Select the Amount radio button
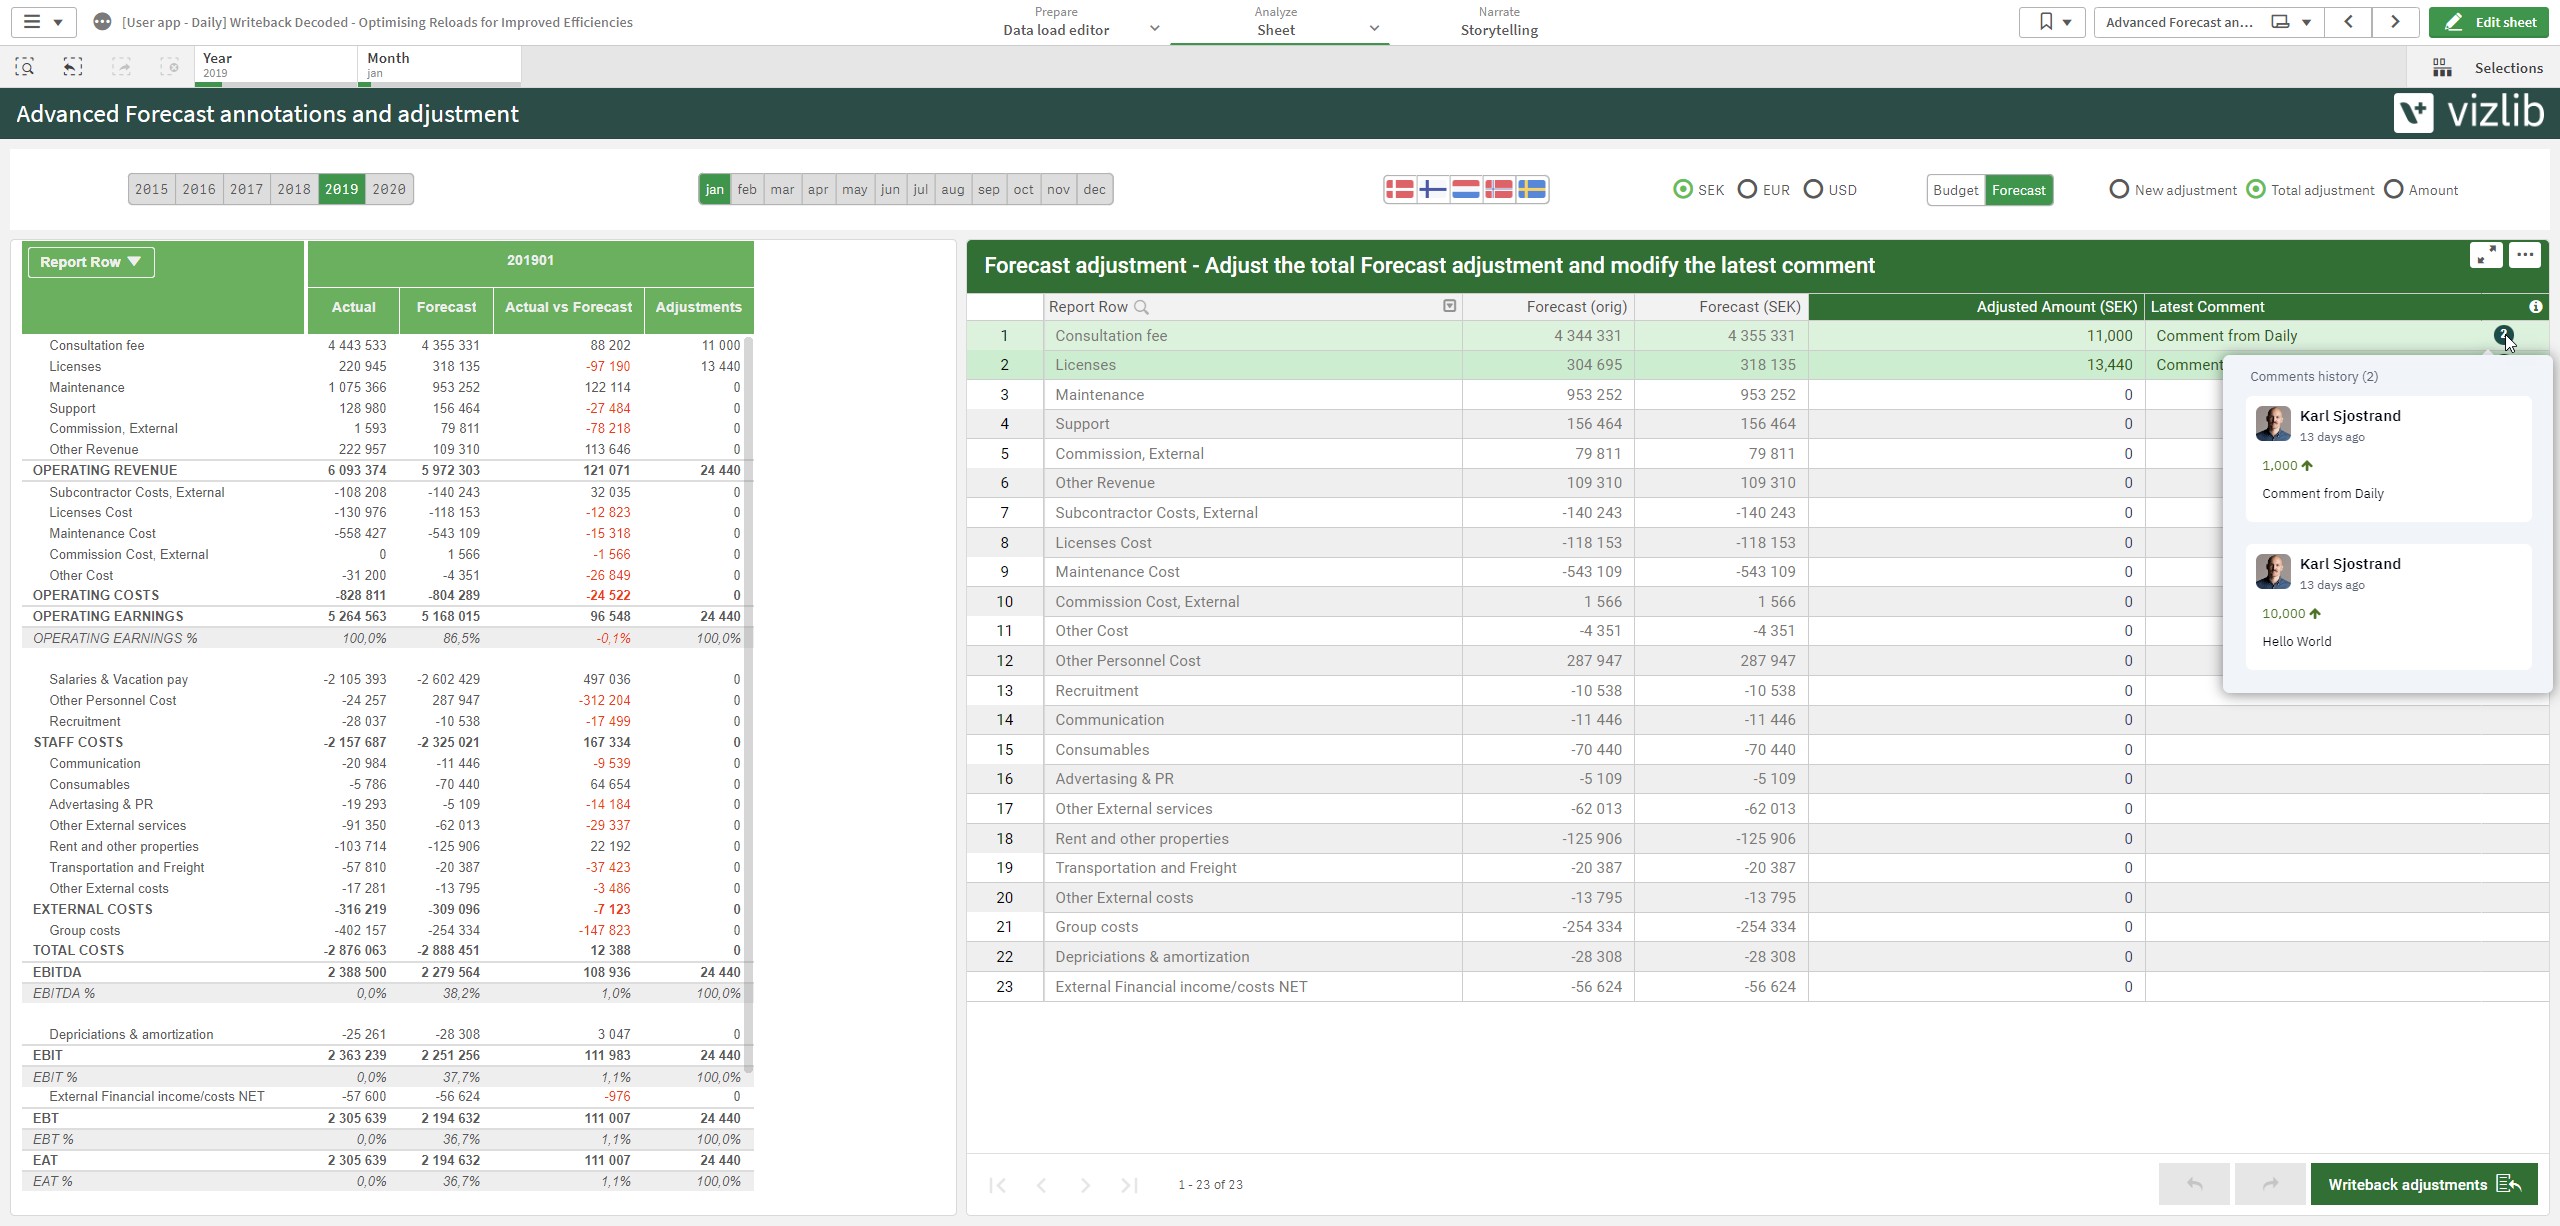The height and width of the screenshot is (1226, 2560). pyautogui.click(x=2394, y=189)
